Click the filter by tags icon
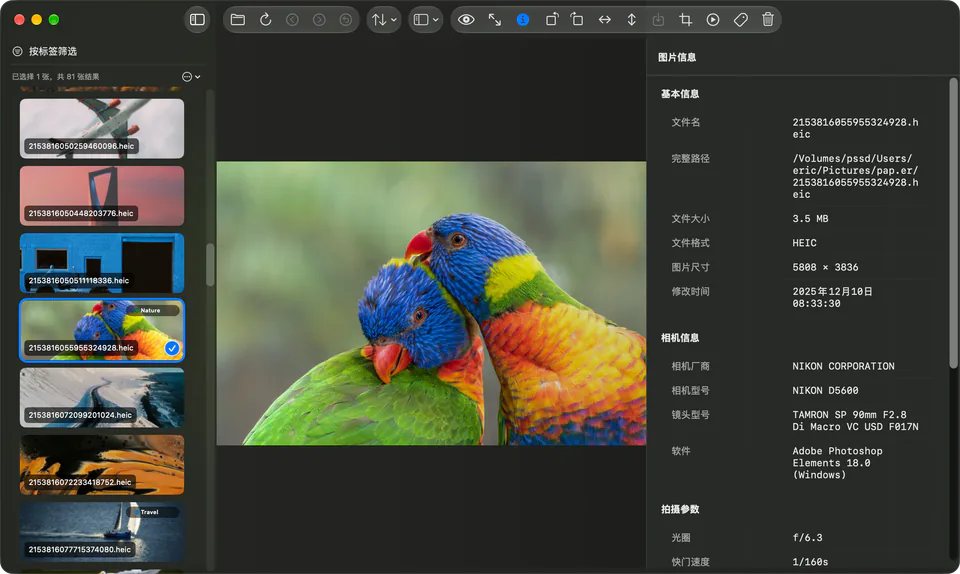 18,51
